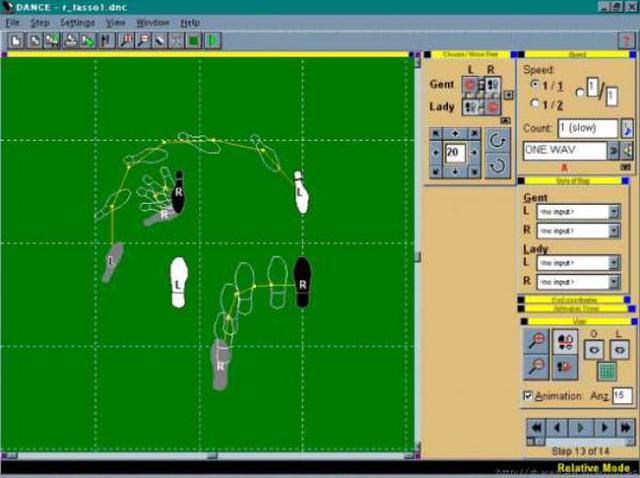Click the red magnifier zoom-in icon in View panel
Screen dimensions: 640x478
coord(536,341)
